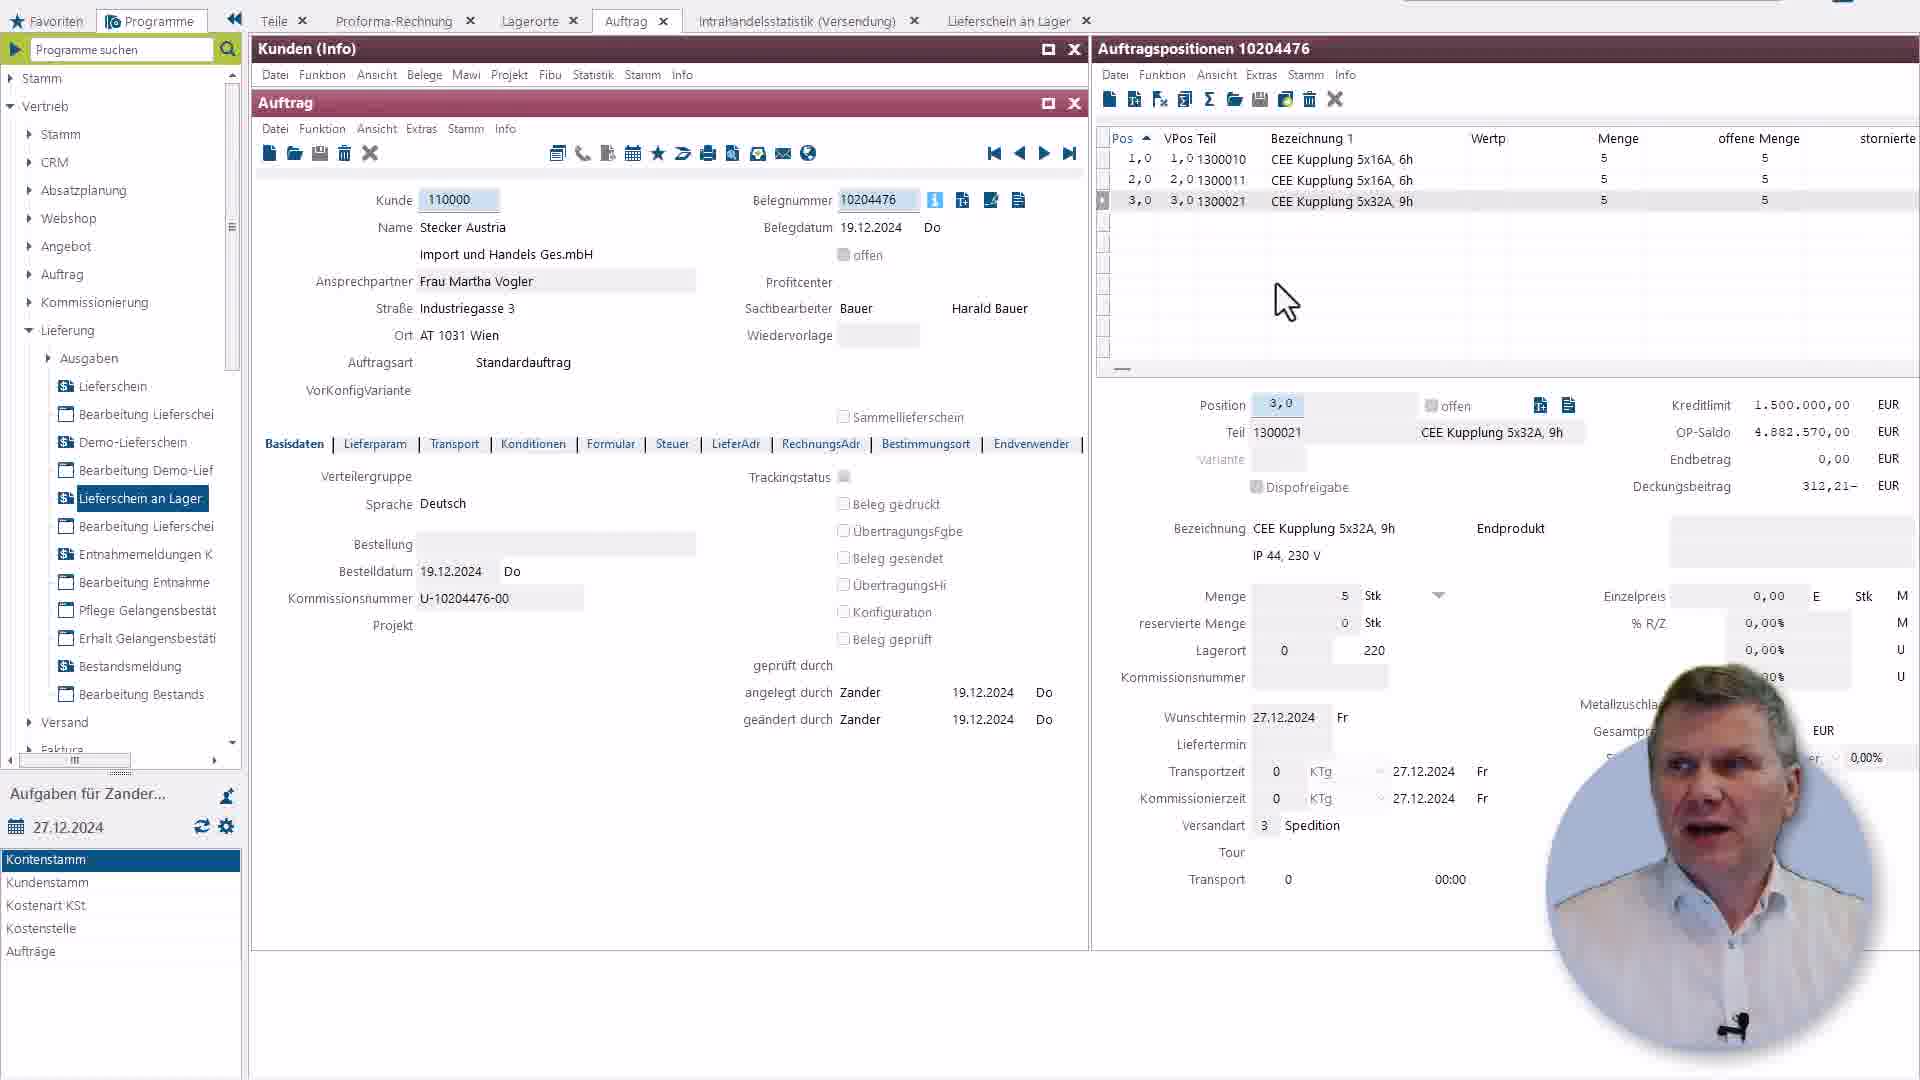Screen dimensions: 1920x1080
Task: Jump to first record in Auftrag
Action: pos(994,153)
